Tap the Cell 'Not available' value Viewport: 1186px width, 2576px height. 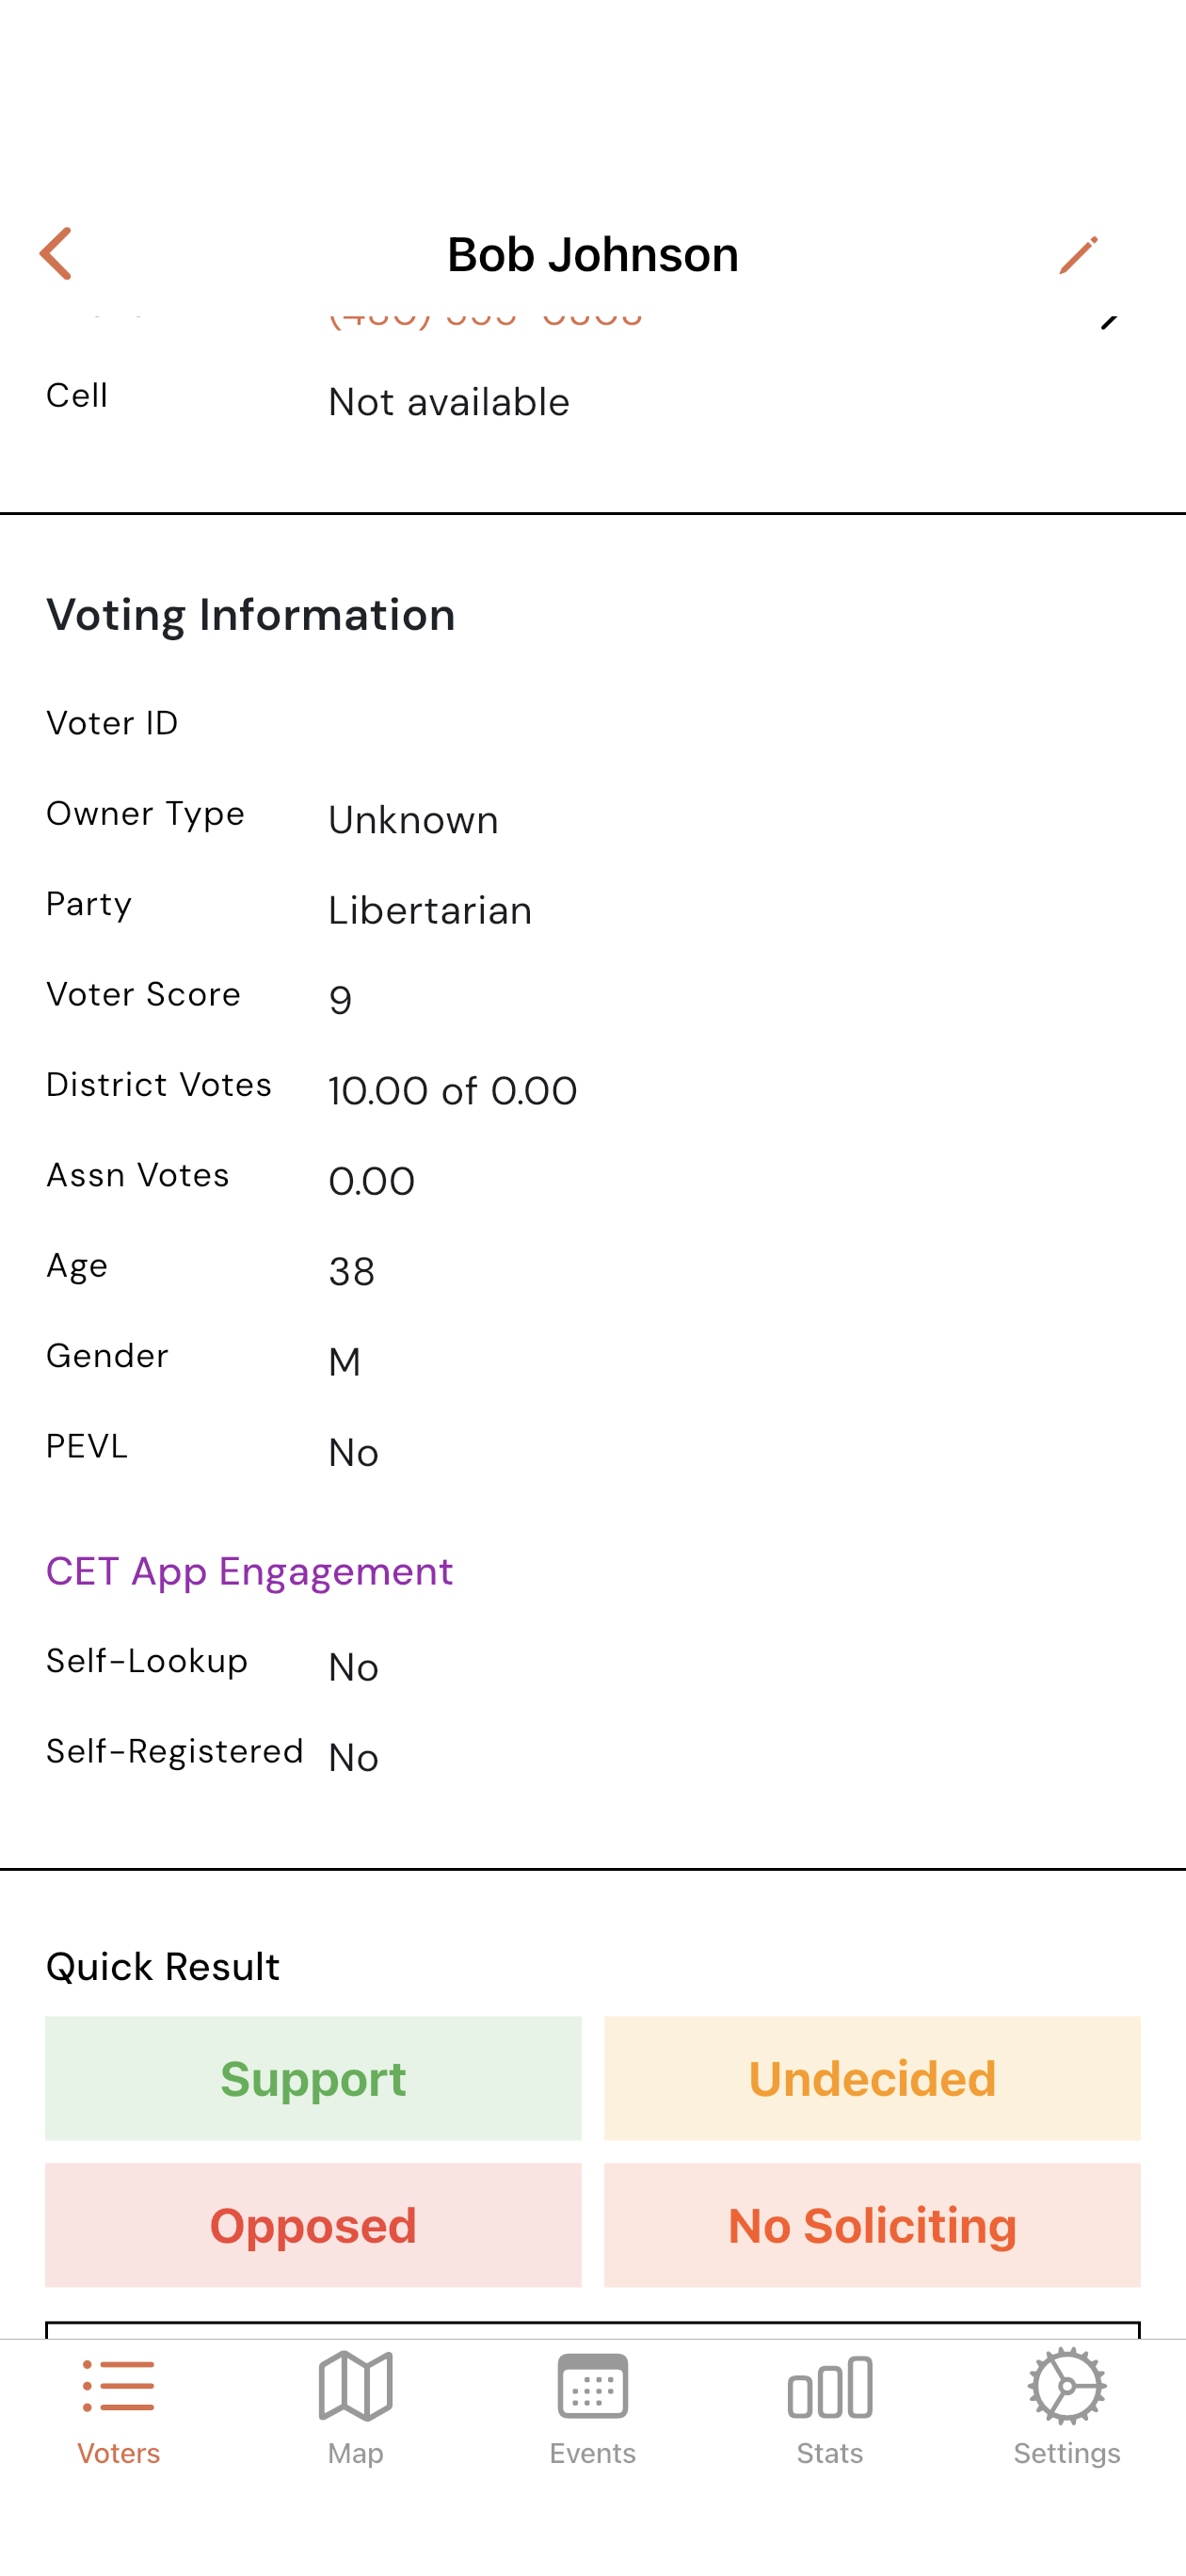pyautogui.click(x=449, y=402)
